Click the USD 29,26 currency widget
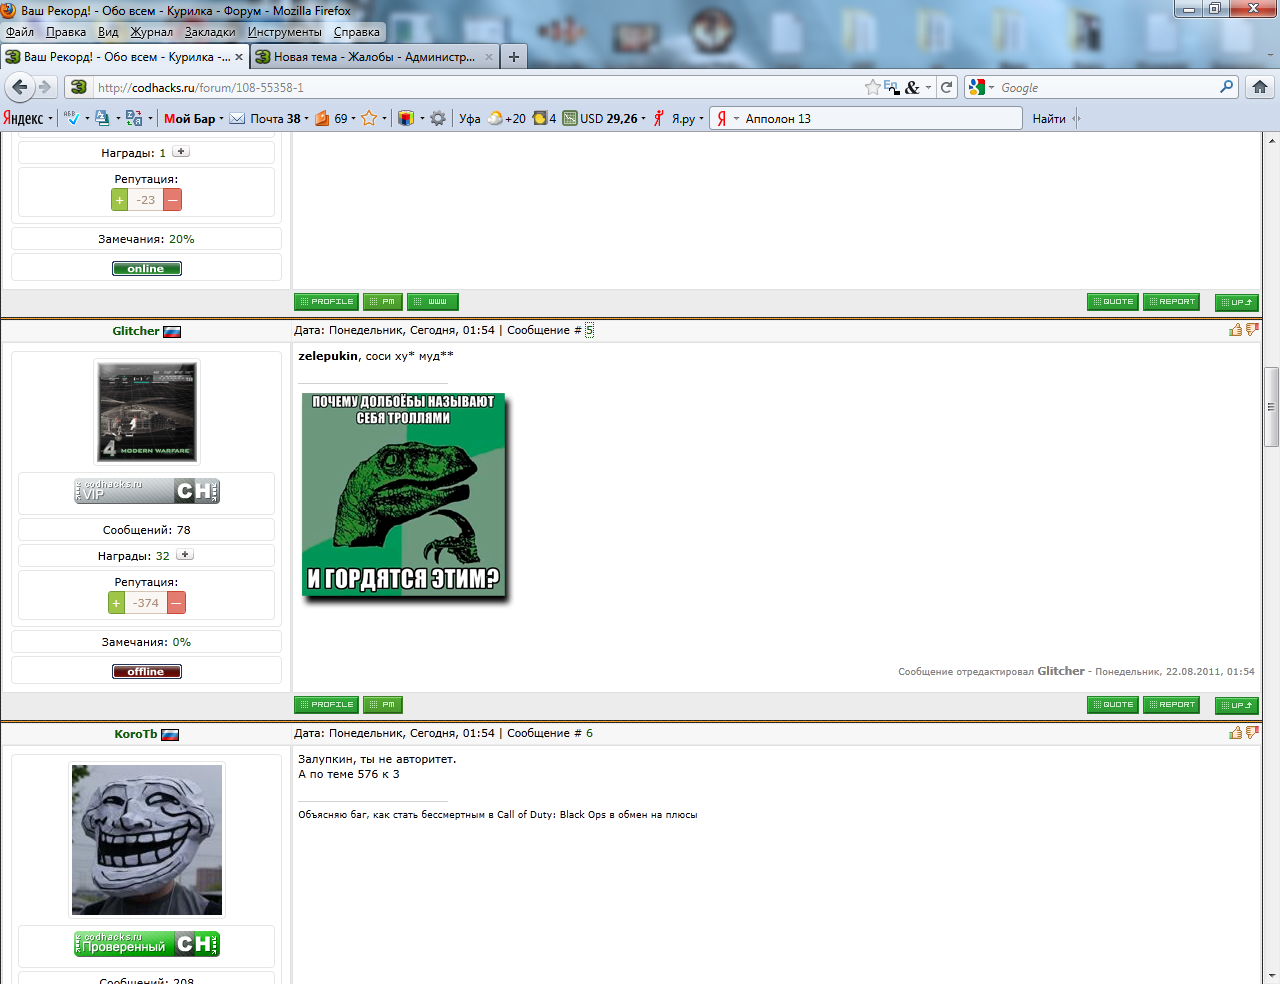 (602, 118)
